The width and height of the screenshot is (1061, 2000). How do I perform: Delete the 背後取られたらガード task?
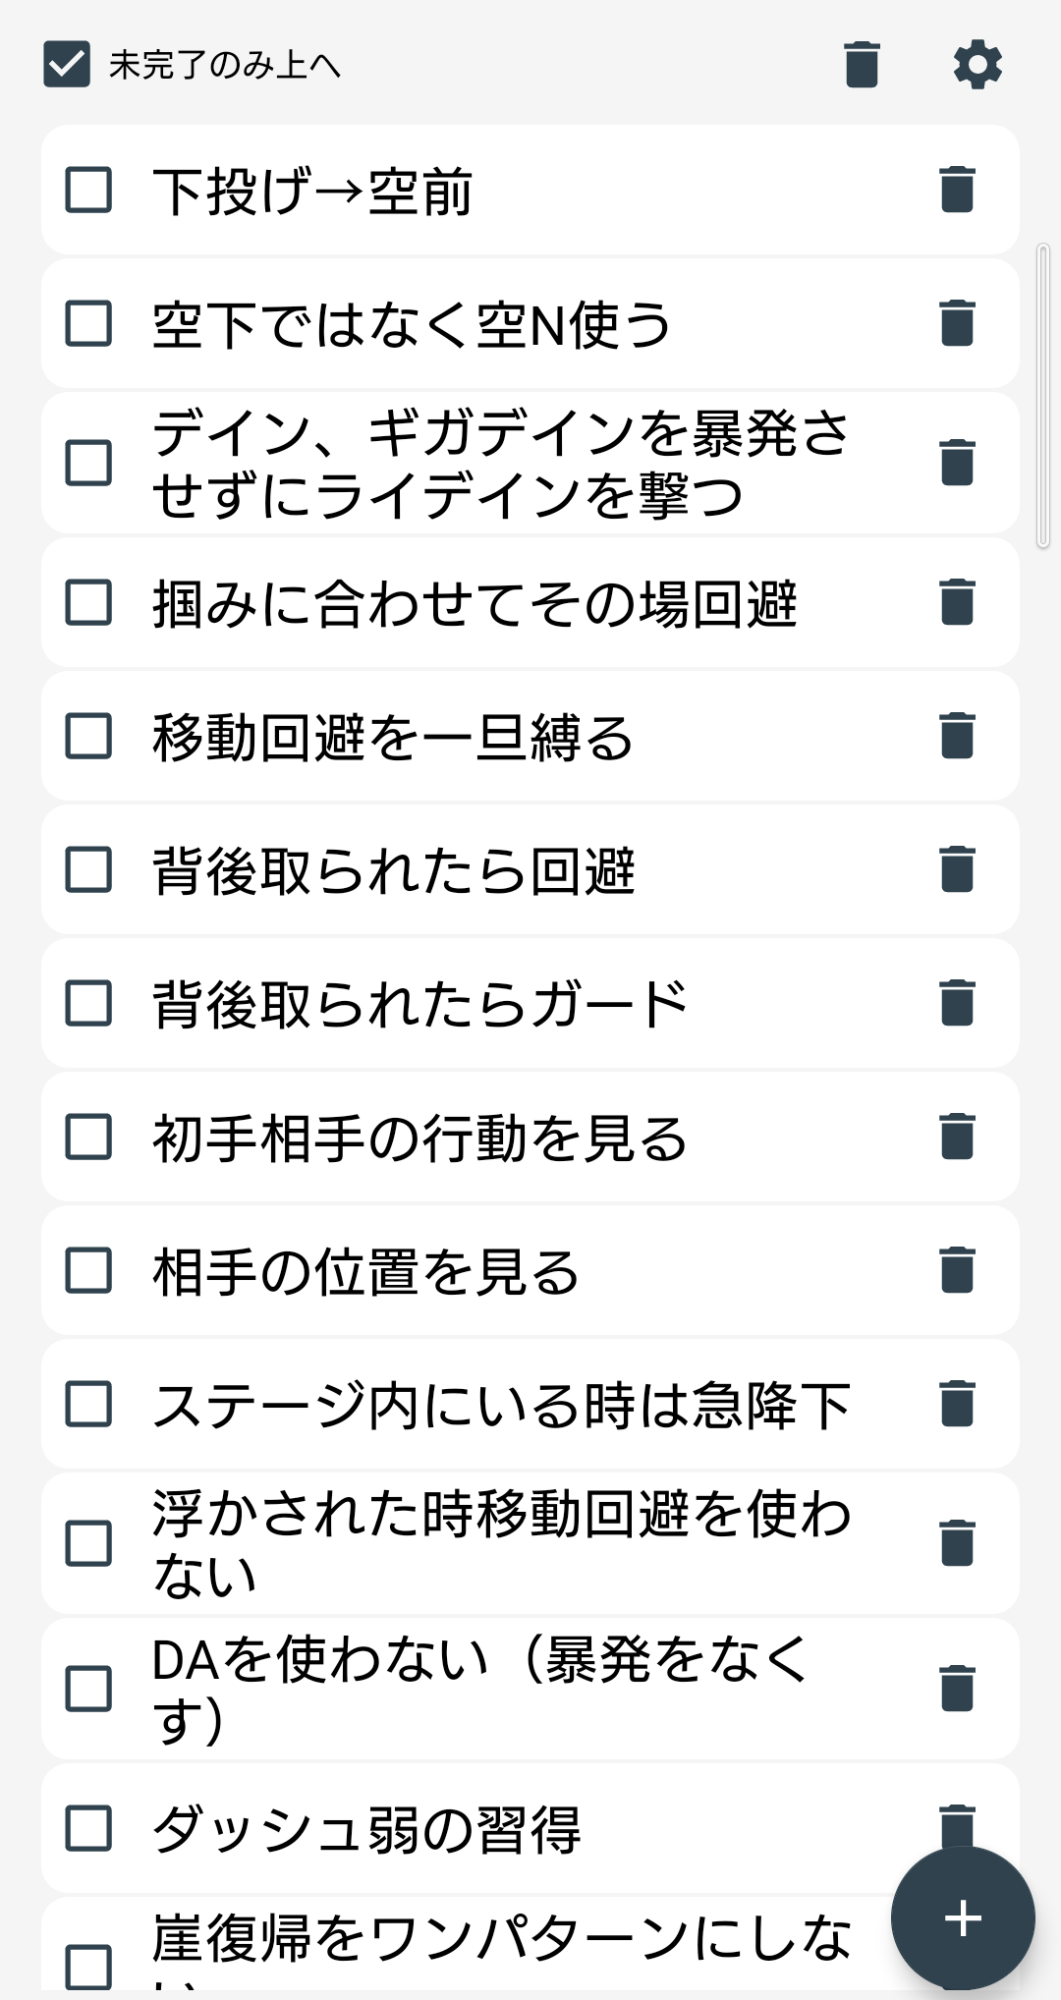(957, 1003)
